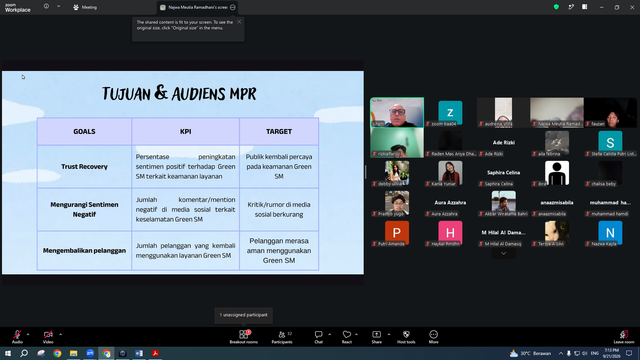Open Windows taskbar search
Image resolution: width=640 pixels, height=360 pixels.
pyautogui.click(x=24, y=353)
